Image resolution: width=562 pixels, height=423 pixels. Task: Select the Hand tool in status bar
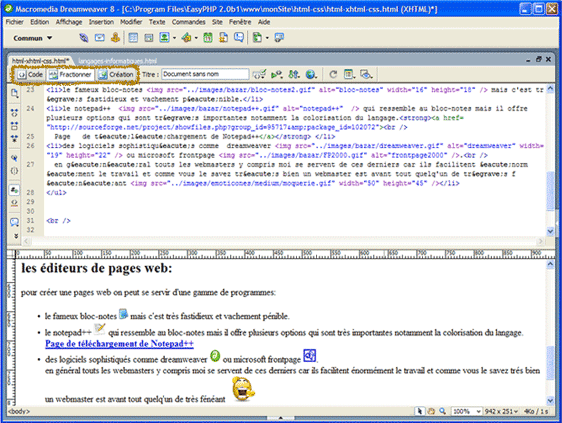point(431,411)
